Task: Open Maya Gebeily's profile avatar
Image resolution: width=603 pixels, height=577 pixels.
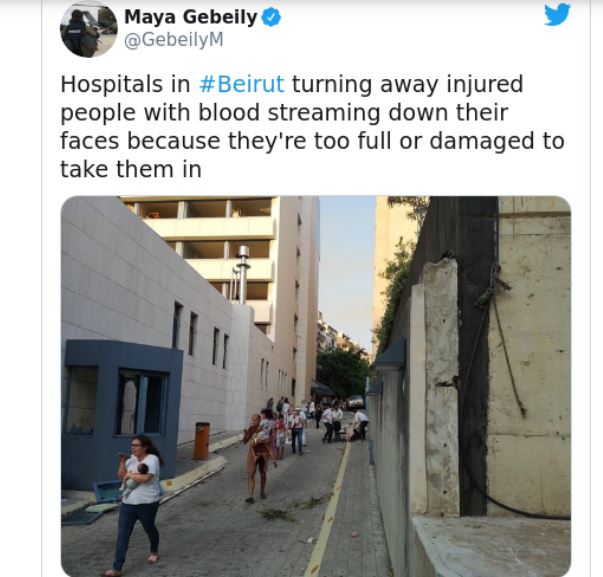Action: tap(89, 30)
